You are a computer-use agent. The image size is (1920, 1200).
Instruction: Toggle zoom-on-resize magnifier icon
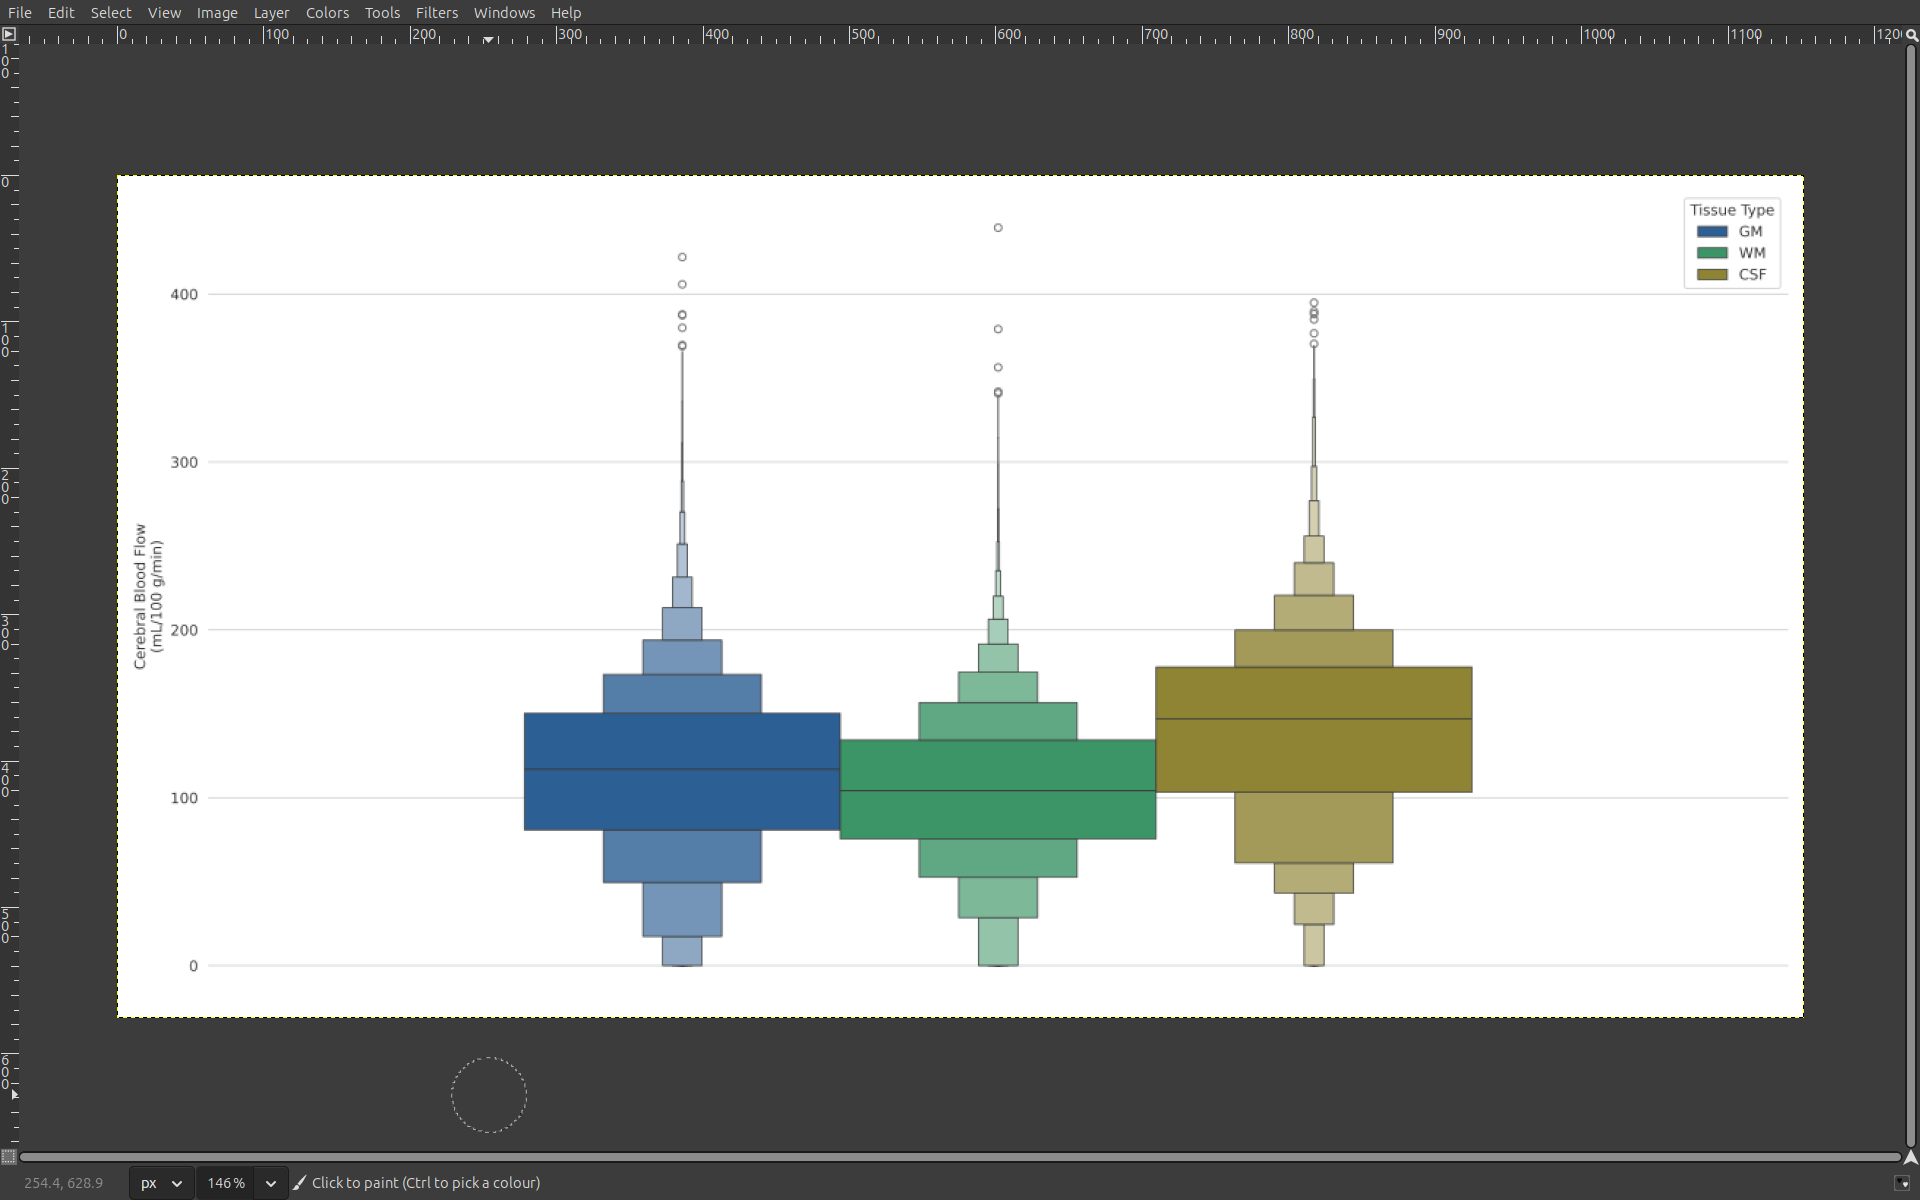coord(1911,34)
